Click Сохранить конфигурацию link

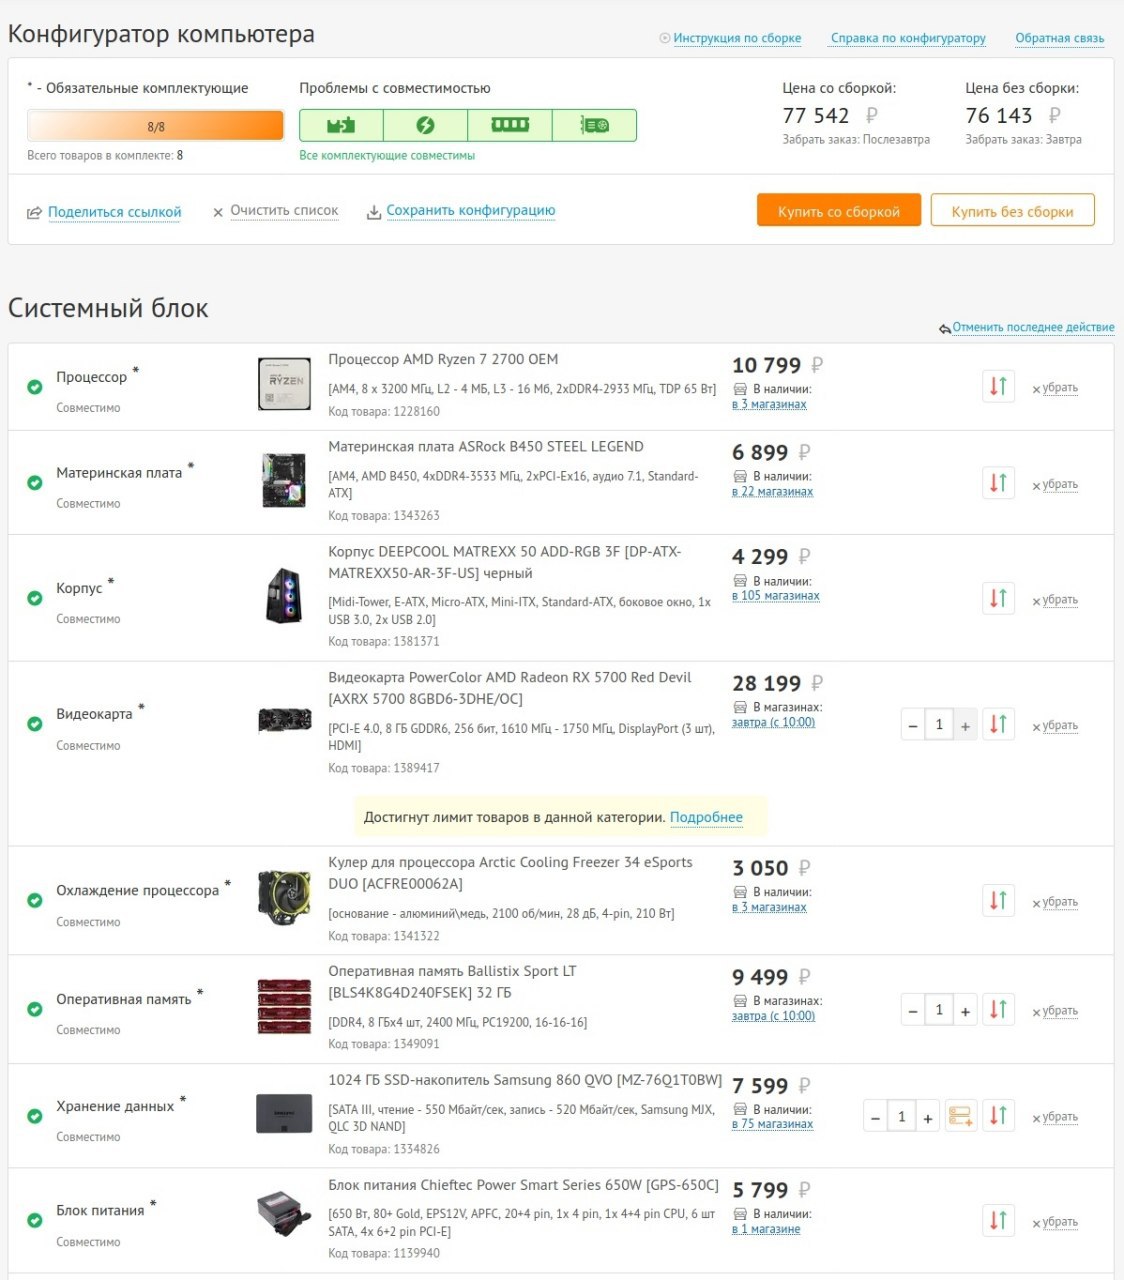470,211
